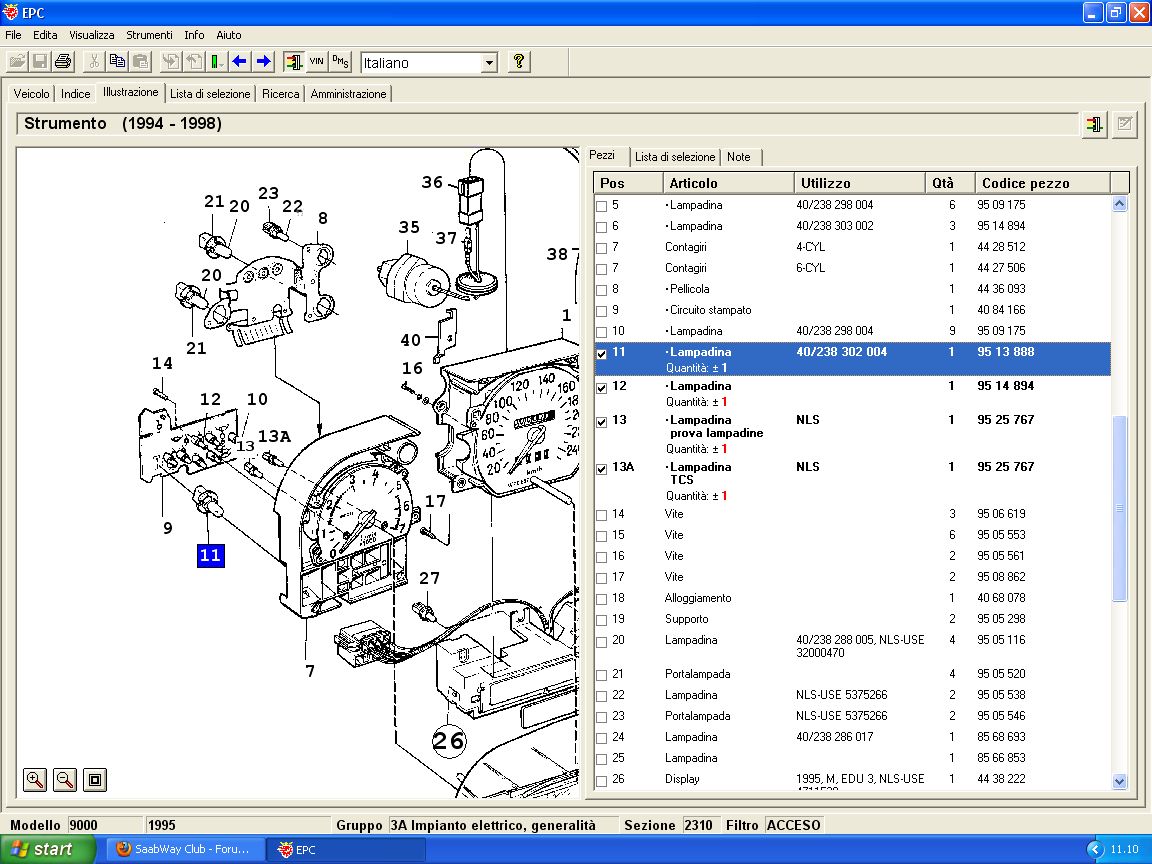This screenshot has height=864, width=1152.
Task: Click the DMS toolbar button
Action: (340, 62)
